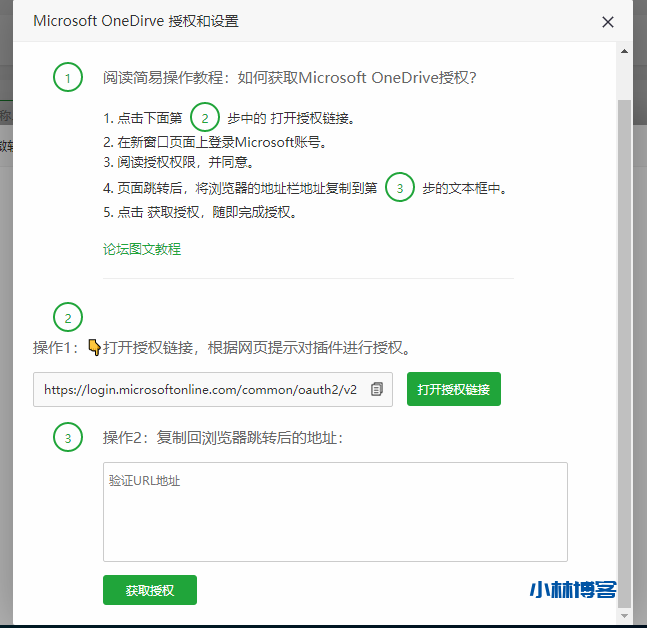The image size is (647, 628).
Task: Click the text 操作1 打开授权链接 instruction
Action: click(222, 347)
